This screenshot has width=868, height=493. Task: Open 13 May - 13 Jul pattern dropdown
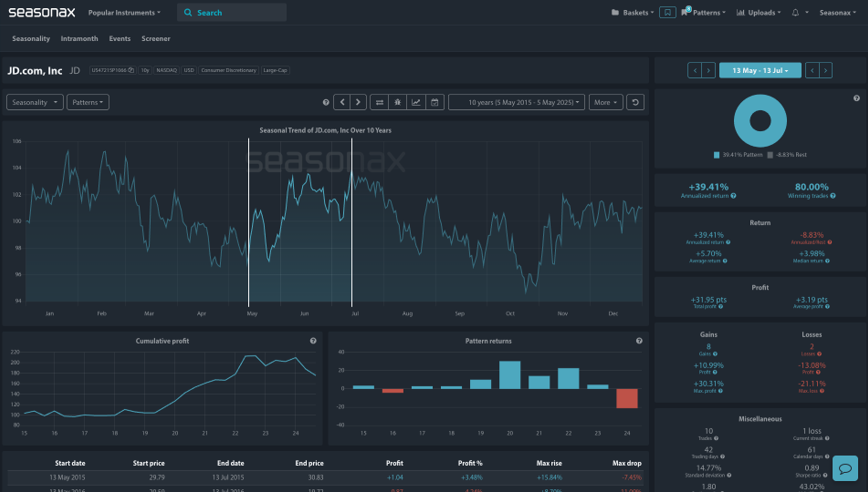coord(760,70)
